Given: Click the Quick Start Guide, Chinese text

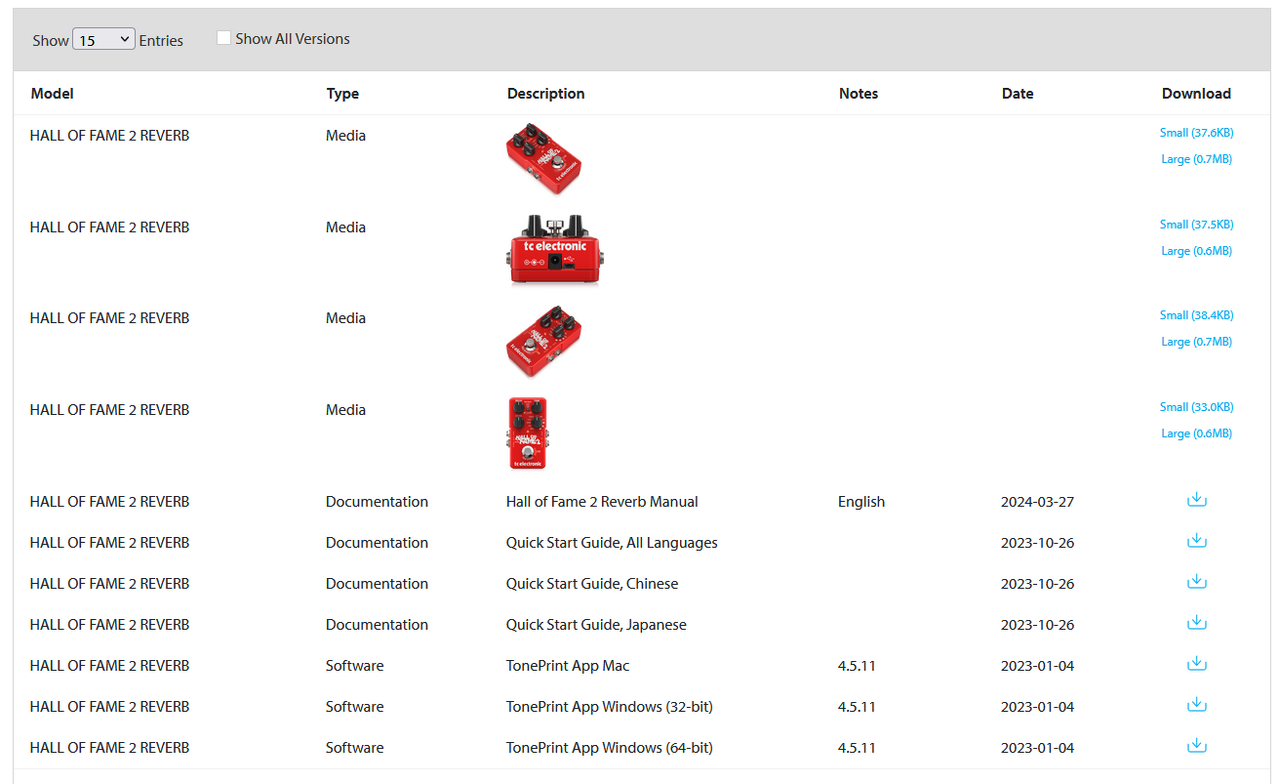Looking at the screenshot, I should coord(592,584).
